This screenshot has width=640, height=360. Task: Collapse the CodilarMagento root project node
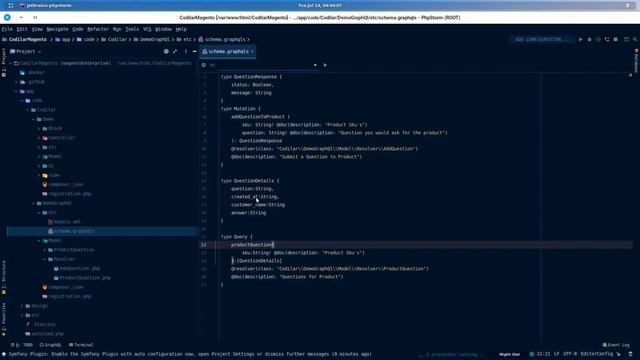[x=11, y=63]
